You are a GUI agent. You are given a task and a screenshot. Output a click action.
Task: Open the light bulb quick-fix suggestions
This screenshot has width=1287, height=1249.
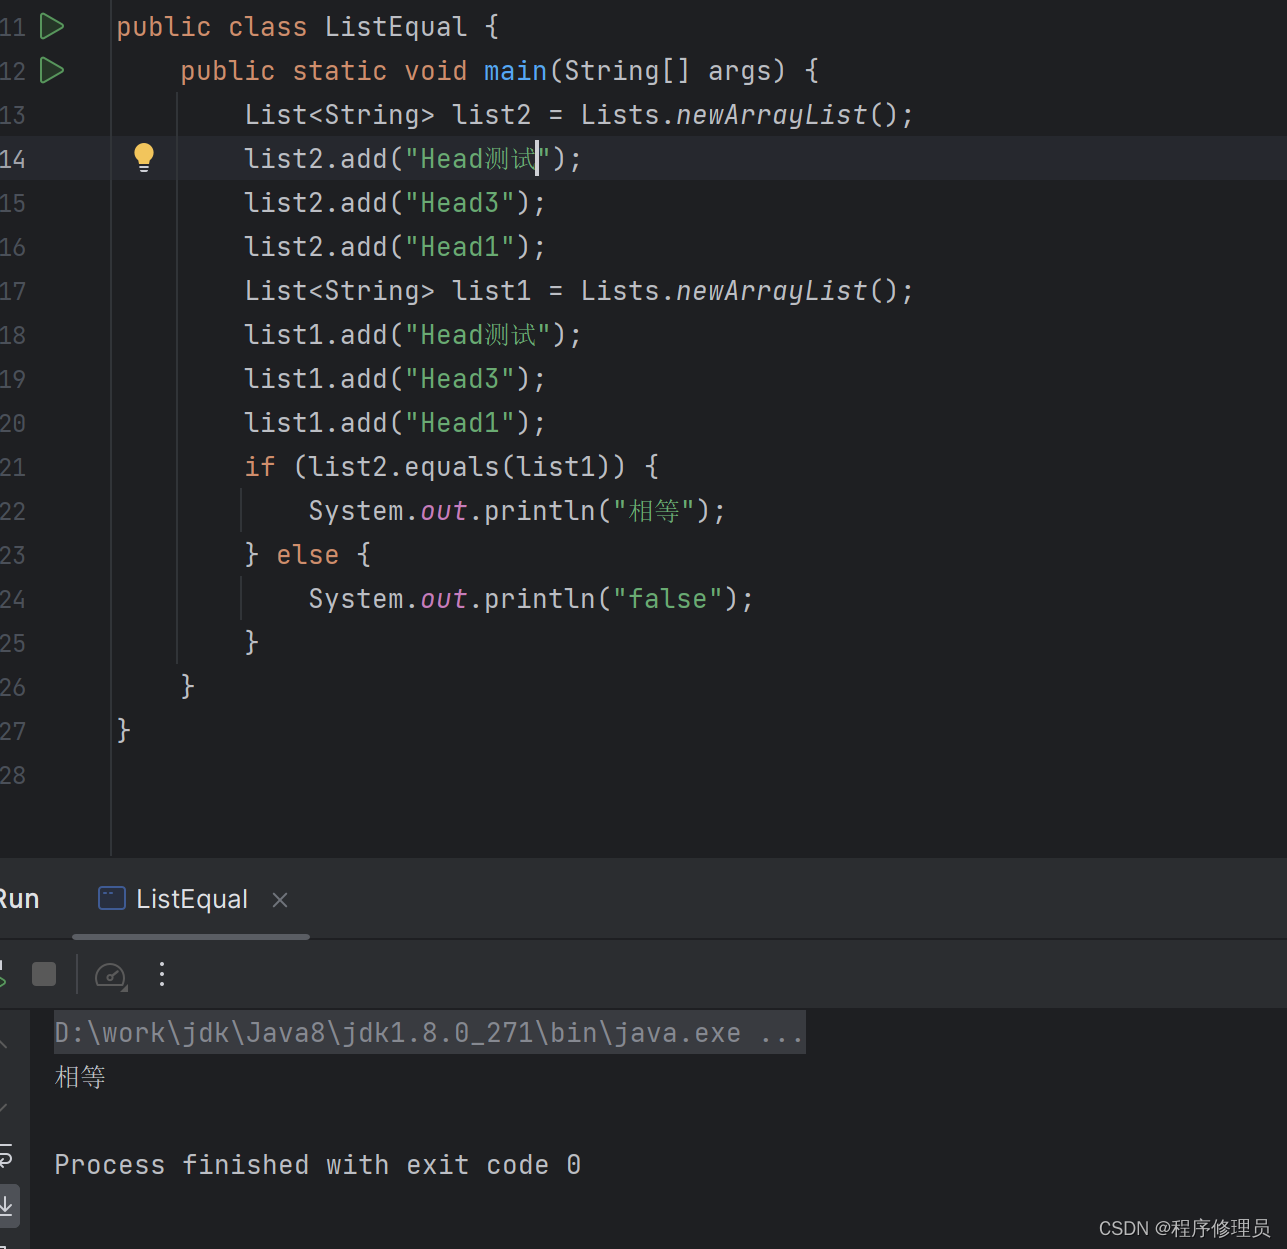(144, 157)
